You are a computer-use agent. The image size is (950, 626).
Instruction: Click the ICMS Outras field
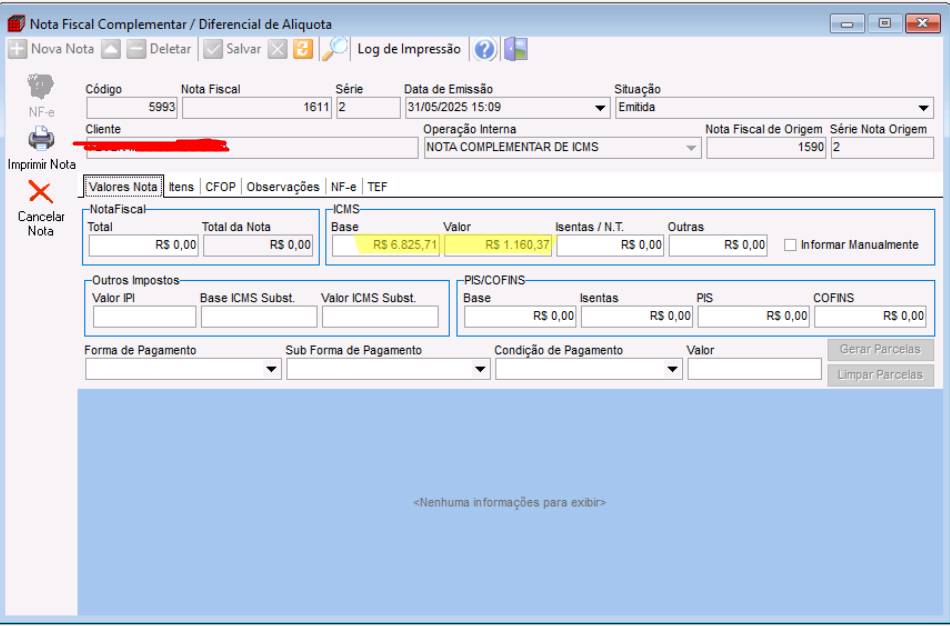point(718,245)
